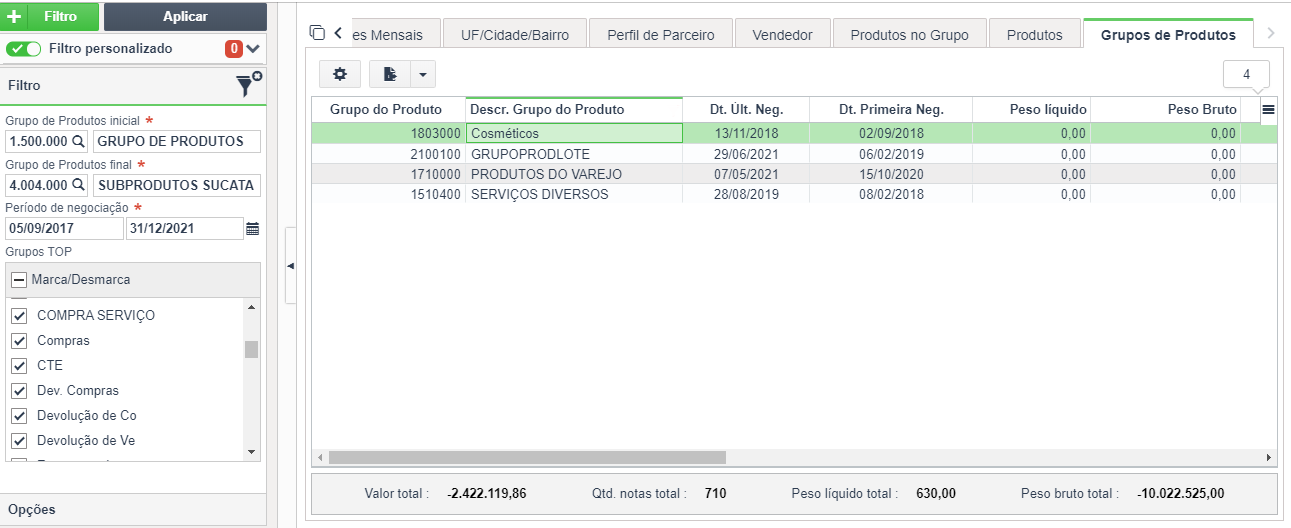Navigate tabs left with the arrow
Viewport: 1291px width, 528px height.
339,33
